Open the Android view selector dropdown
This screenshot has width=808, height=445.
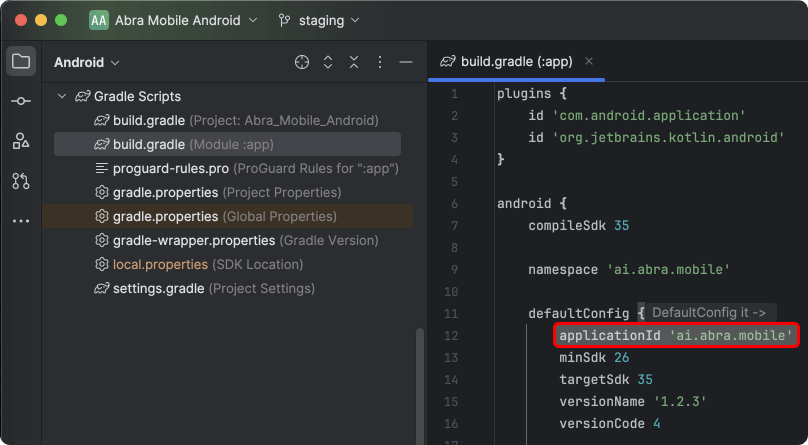(87, 63)
